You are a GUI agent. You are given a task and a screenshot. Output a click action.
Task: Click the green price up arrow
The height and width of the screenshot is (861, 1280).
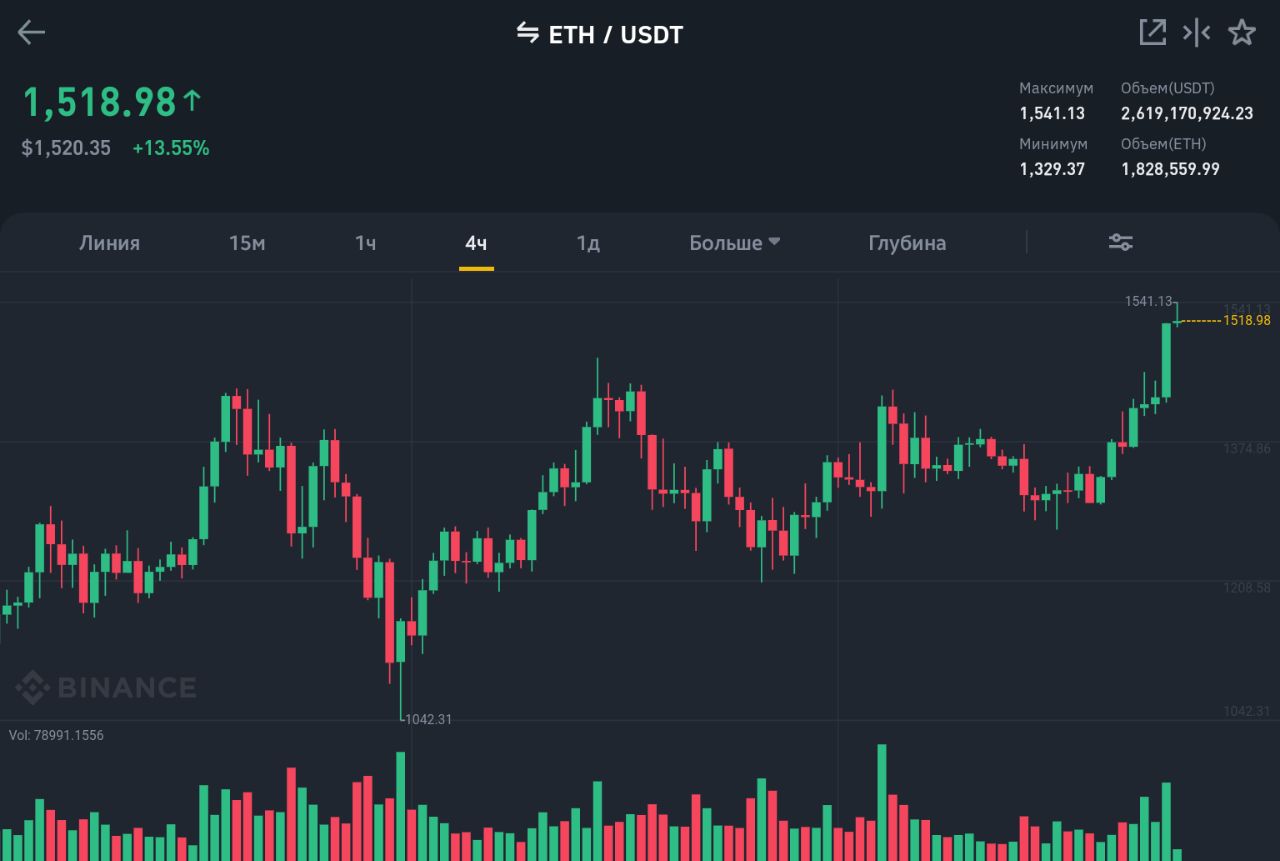[192, 100]
